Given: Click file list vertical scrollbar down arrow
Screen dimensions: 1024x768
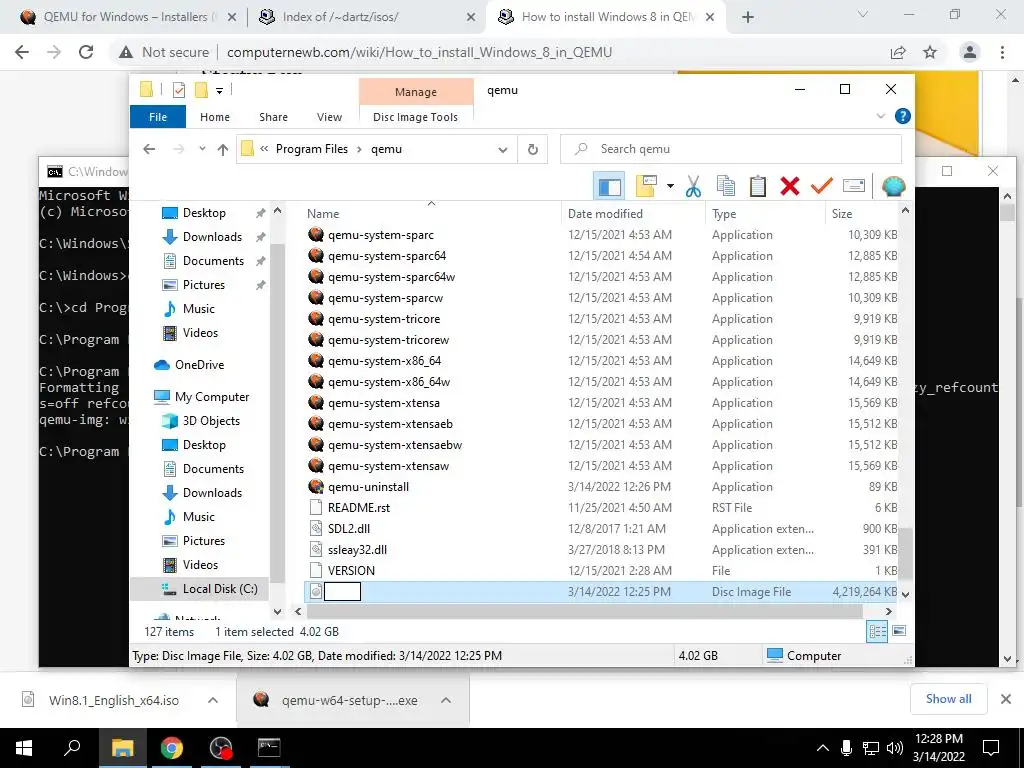Looking at the screenshot, I should click(905, 594).
